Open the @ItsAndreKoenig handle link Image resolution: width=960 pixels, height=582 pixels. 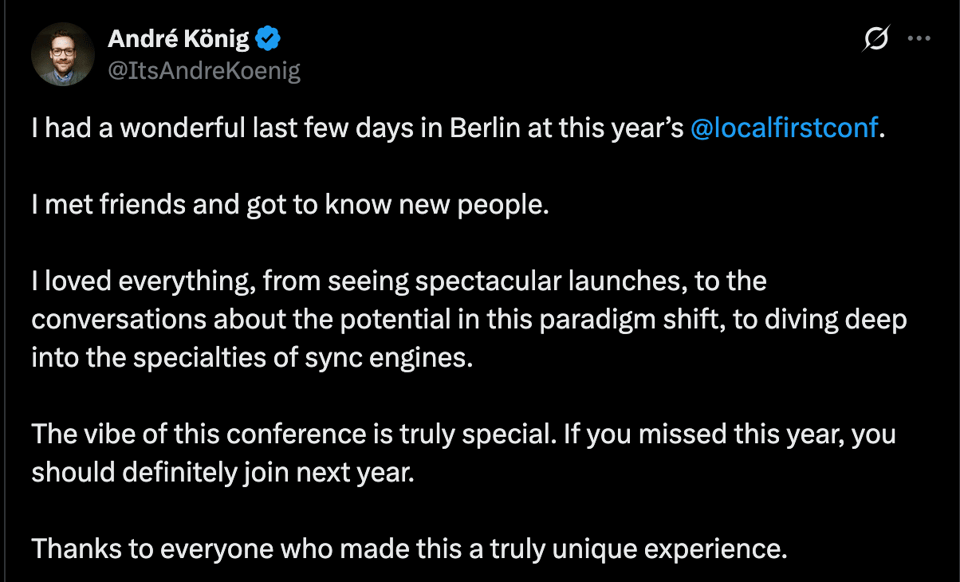pos(204,70)
